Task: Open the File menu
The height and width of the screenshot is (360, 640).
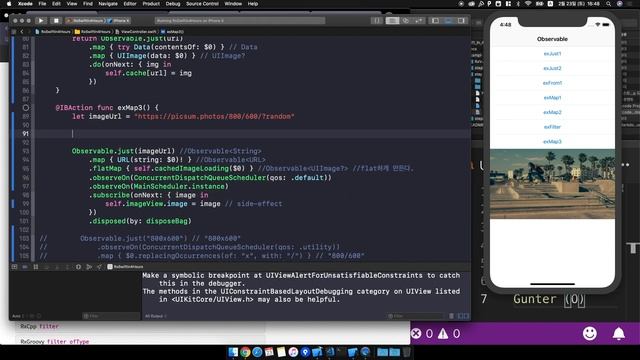Action: click(42, 4)
